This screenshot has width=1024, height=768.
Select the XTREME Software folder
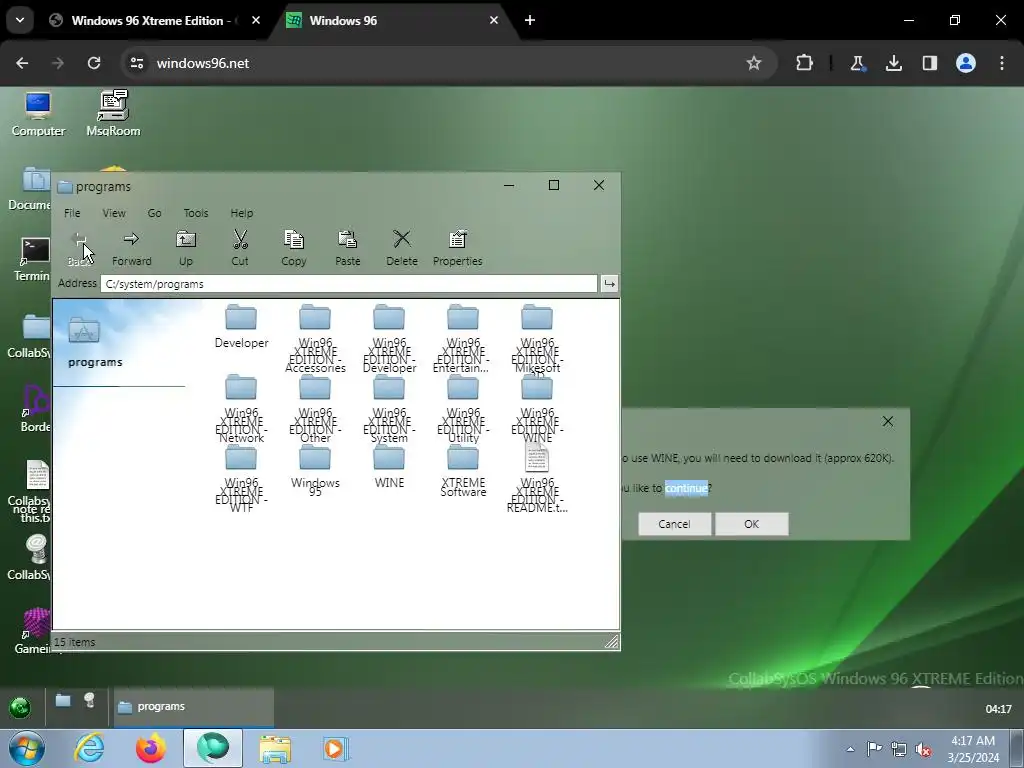pyautogui.click(x=463, y=471)
